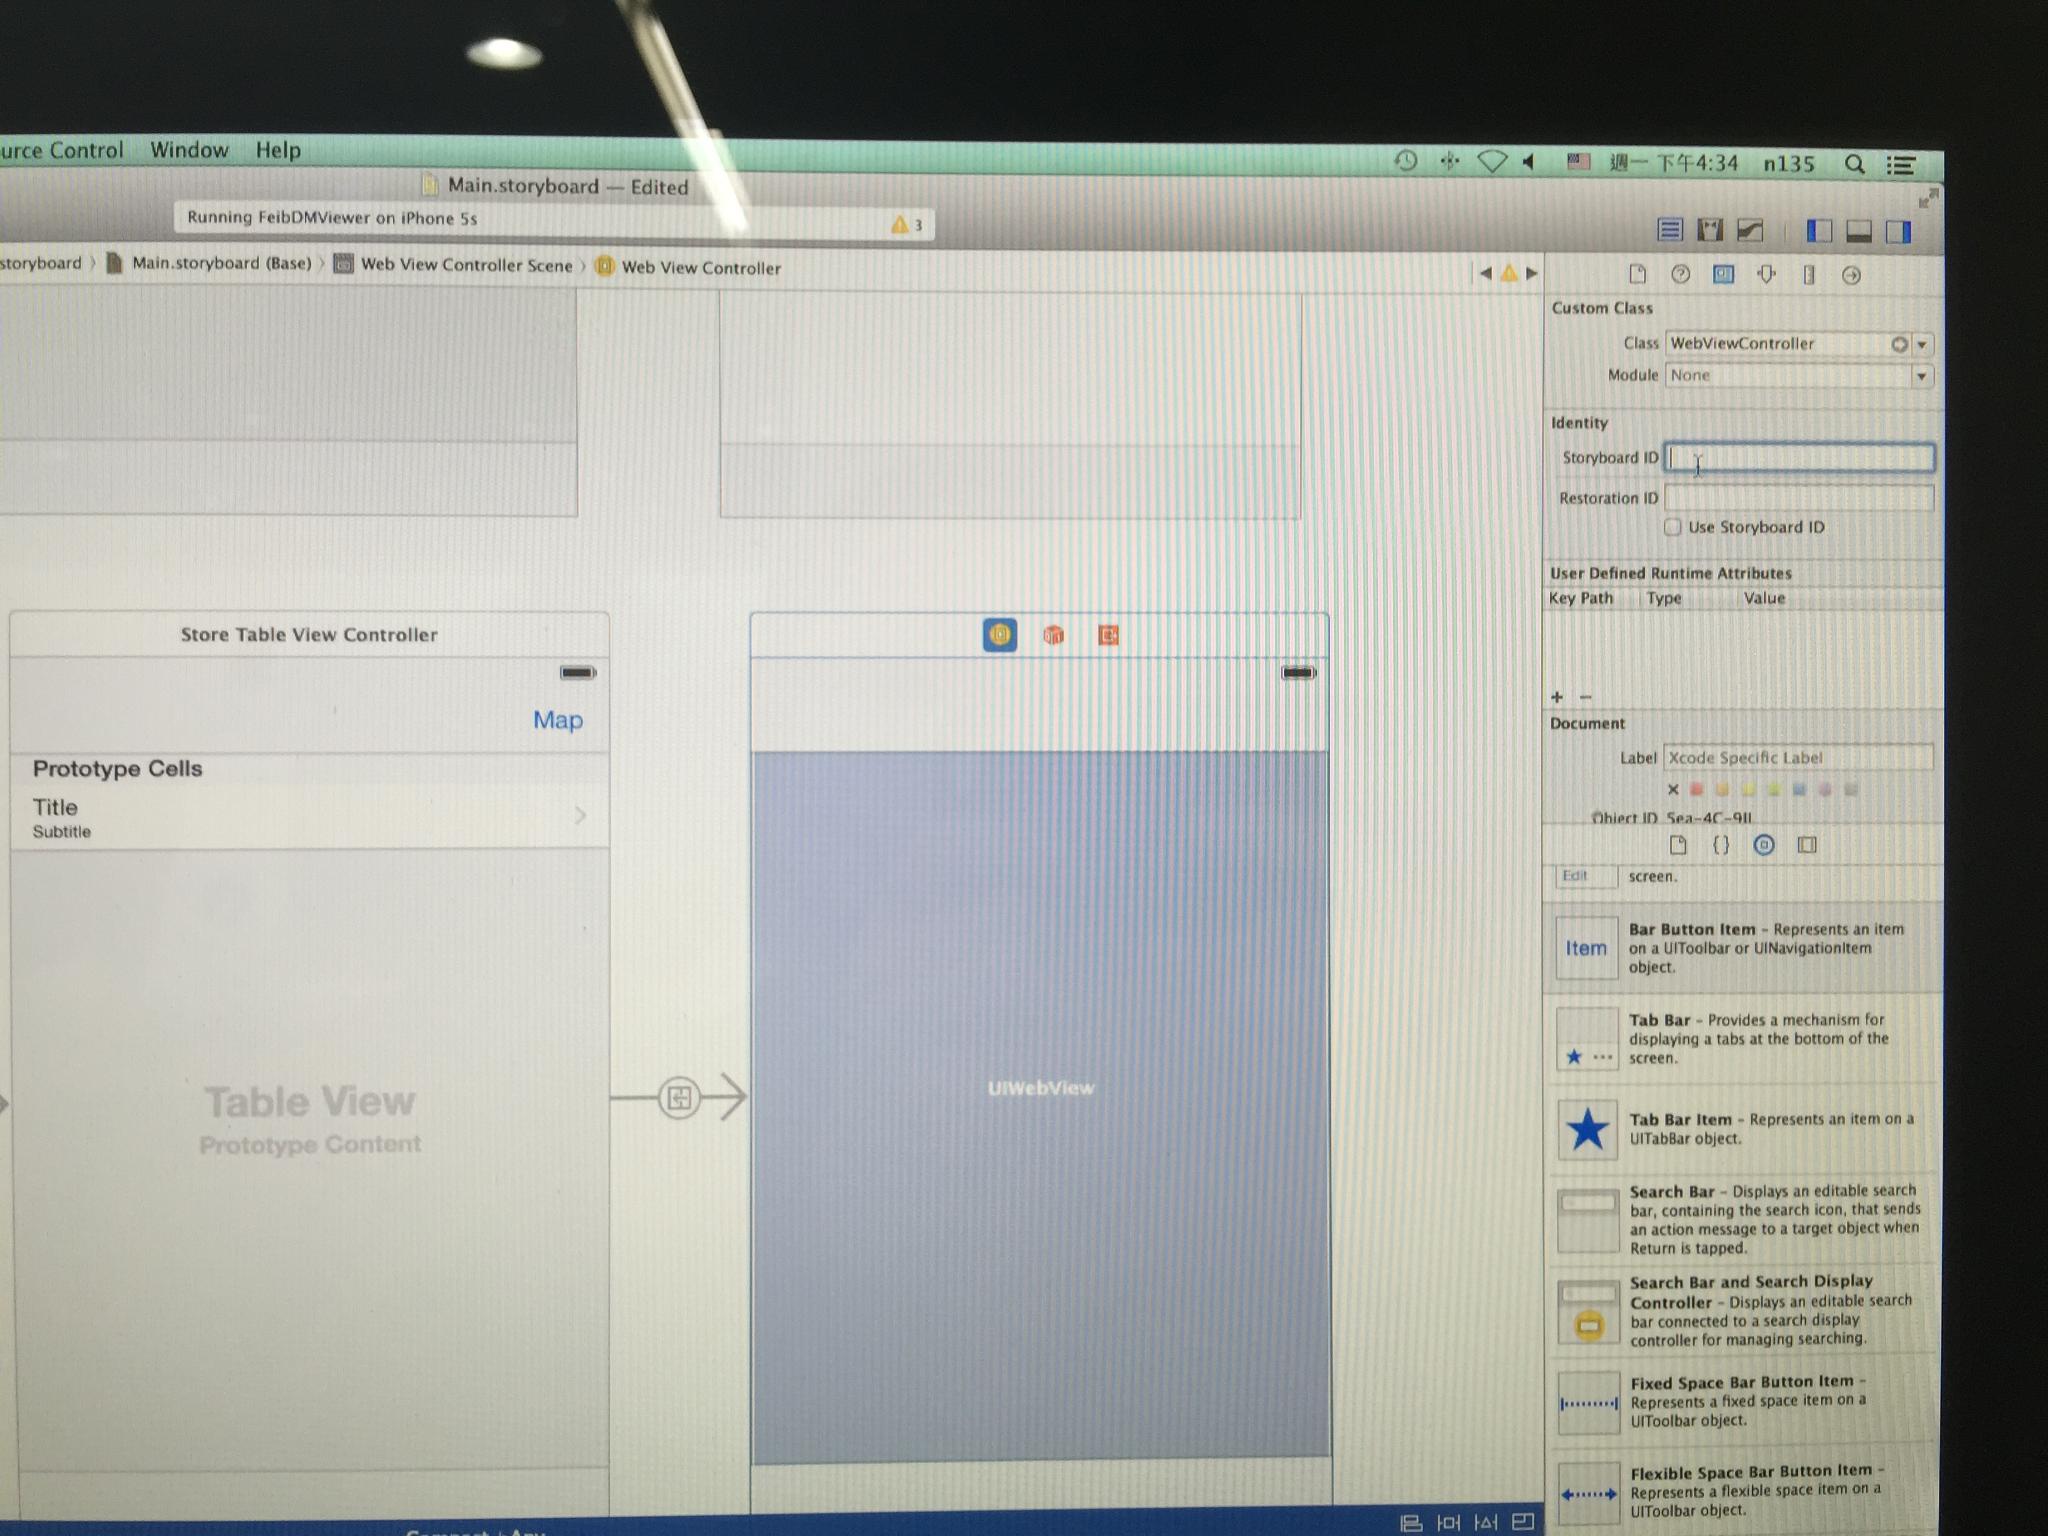Pick the green label color swatch
Screen dimensions: 2048x1536
tap(1773, 789)
